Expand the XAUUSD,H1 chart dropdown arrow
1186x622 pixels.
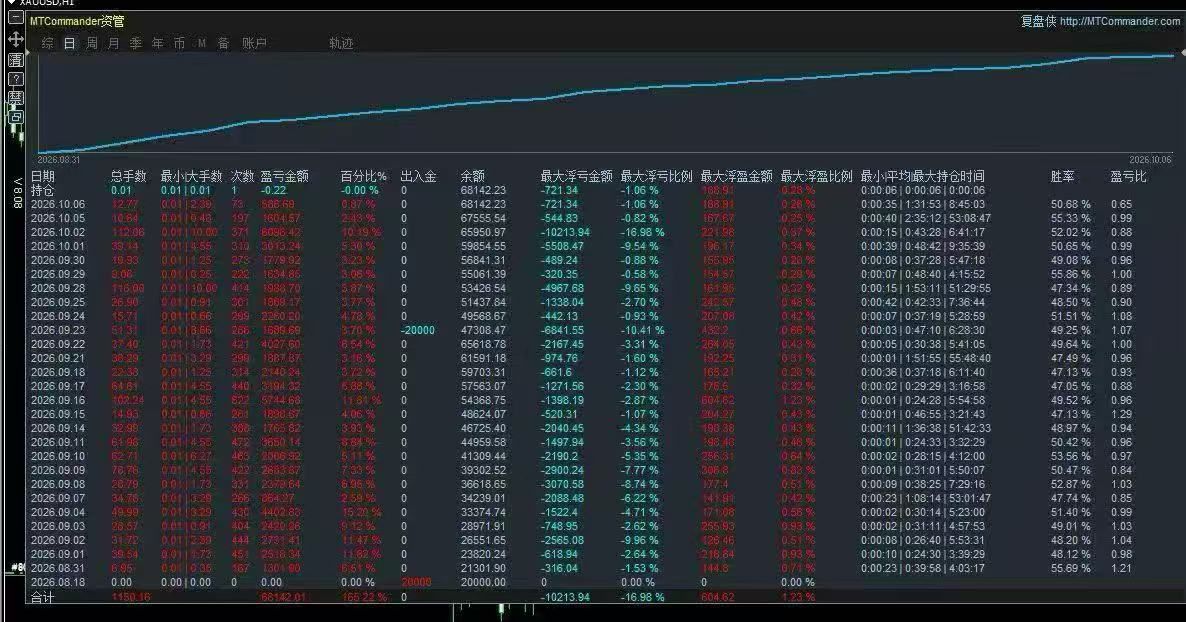point(11,3)
